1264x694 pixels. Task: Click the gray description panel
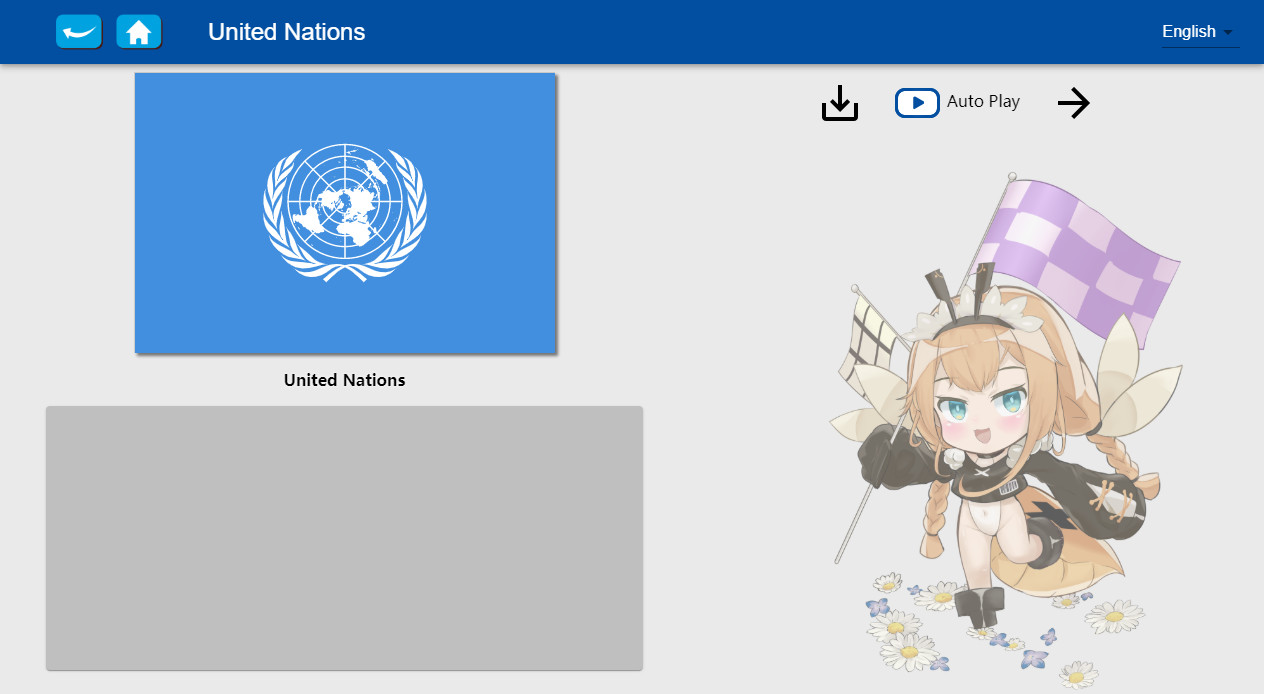click(x=343, y=537)
